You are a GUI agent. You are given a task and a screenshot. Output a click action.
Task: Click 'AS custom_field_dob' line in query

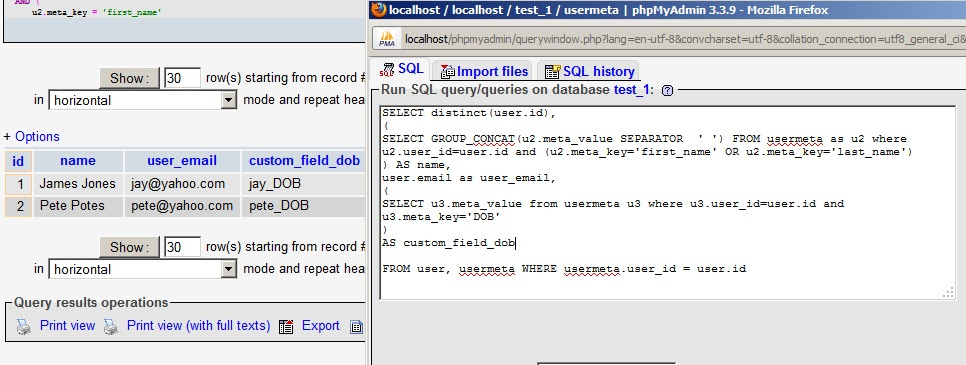coord(448,243)
